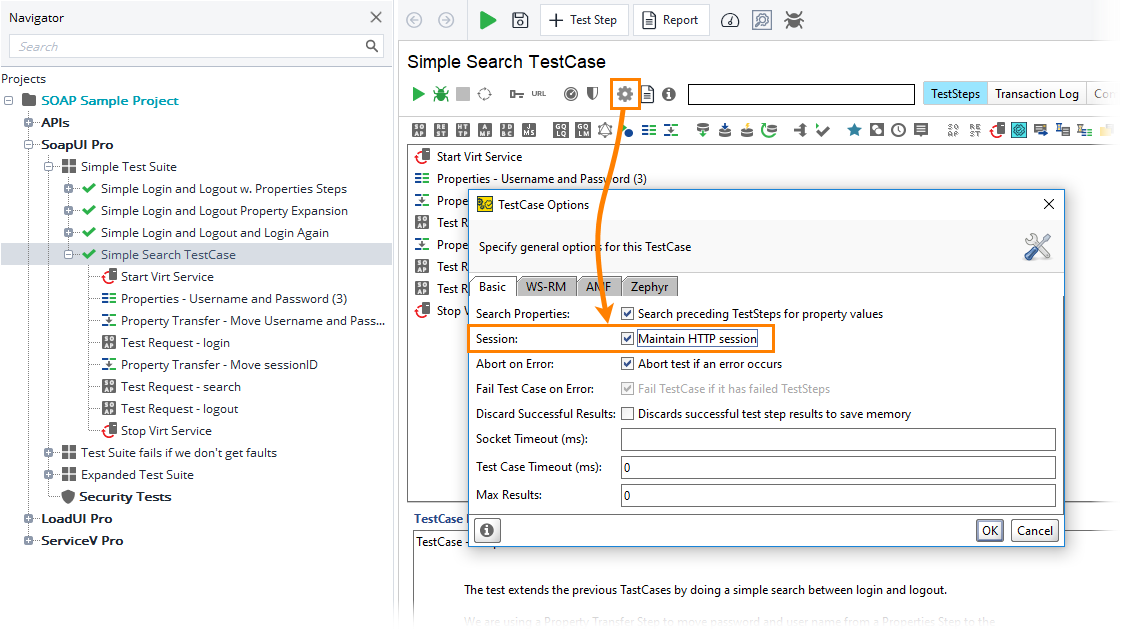The height and width of the screenshot is (630, 1121).
Task: Add a Properties step icon
Action: coord(649,130)
